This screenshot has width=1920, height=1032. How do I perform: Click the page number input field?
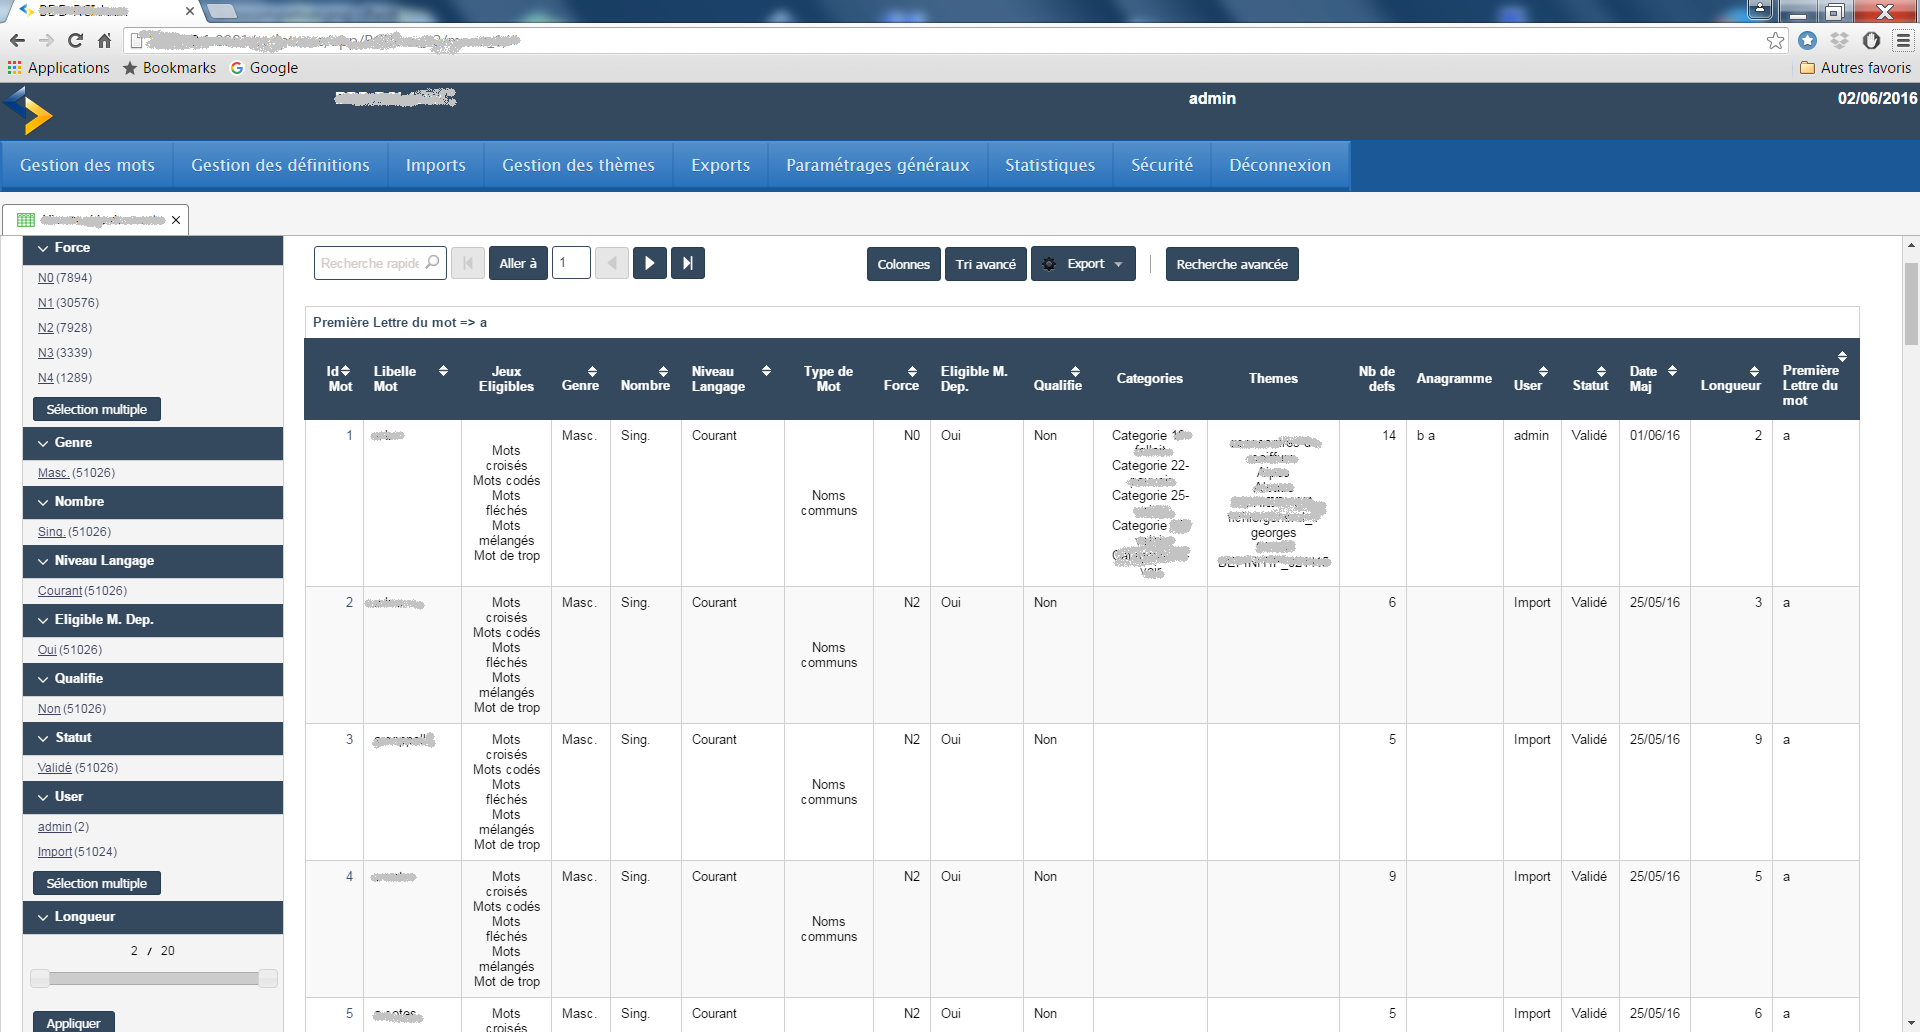click(571, 263)
